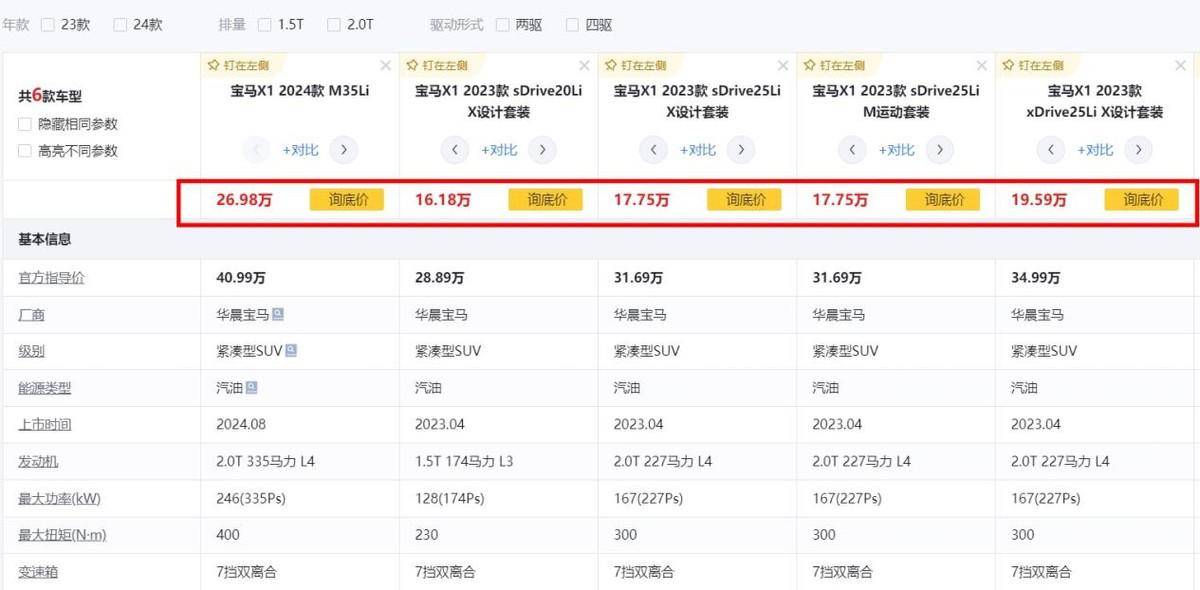Image resolution: width=1200 pixels, height=590 pixels.
Task: Open the 变速箱 parameter label
Action: [38, 572]
